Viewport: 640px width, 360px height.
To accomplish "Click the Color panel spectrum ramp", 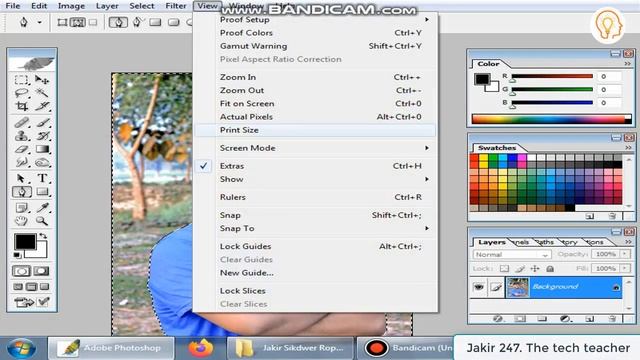I will [x=551, y=119].
